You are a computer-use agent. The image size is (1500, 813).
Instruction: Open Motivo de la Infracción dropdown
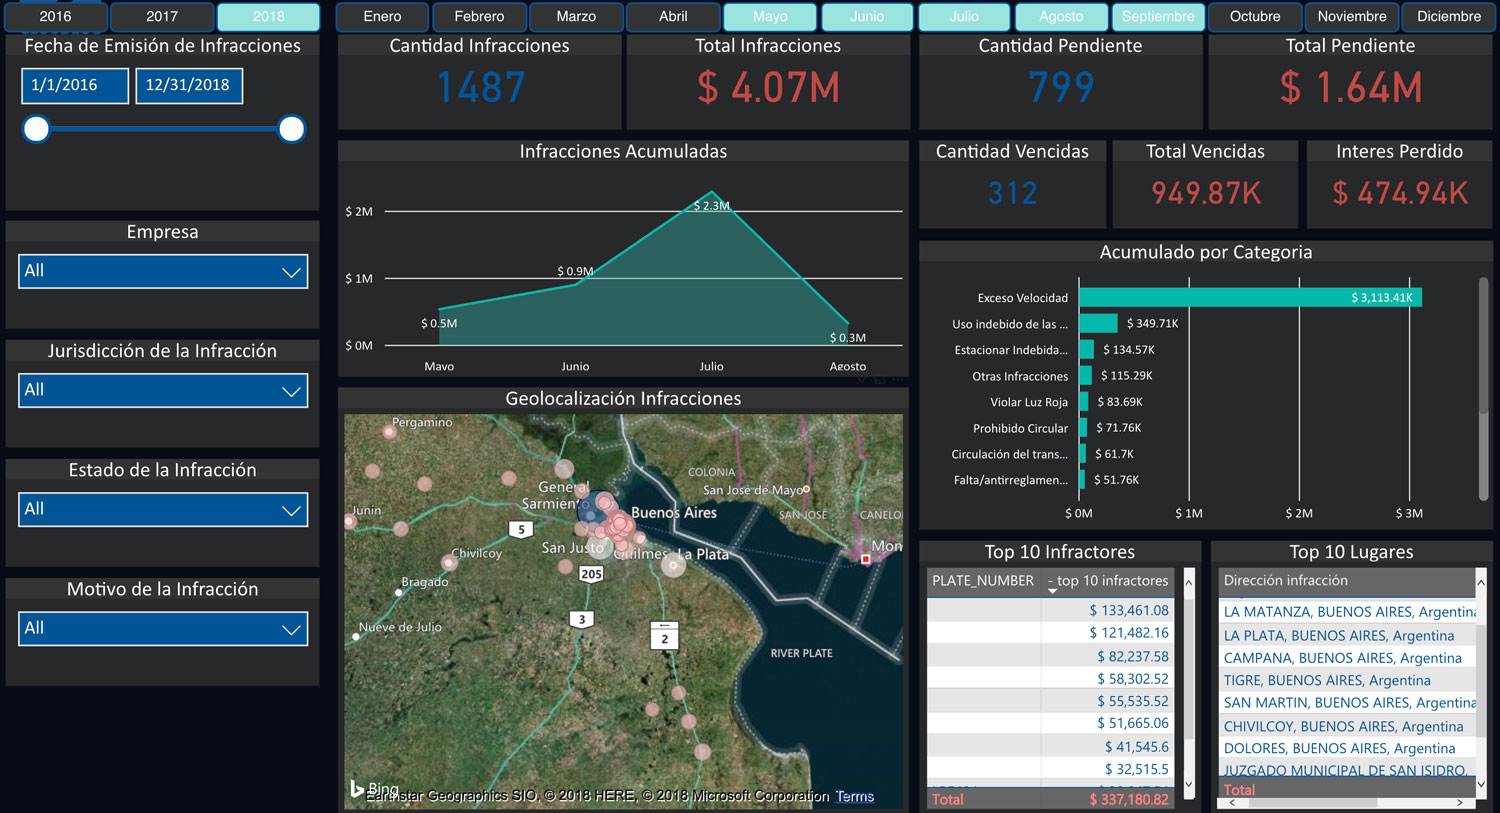click(x=163, y=628)
